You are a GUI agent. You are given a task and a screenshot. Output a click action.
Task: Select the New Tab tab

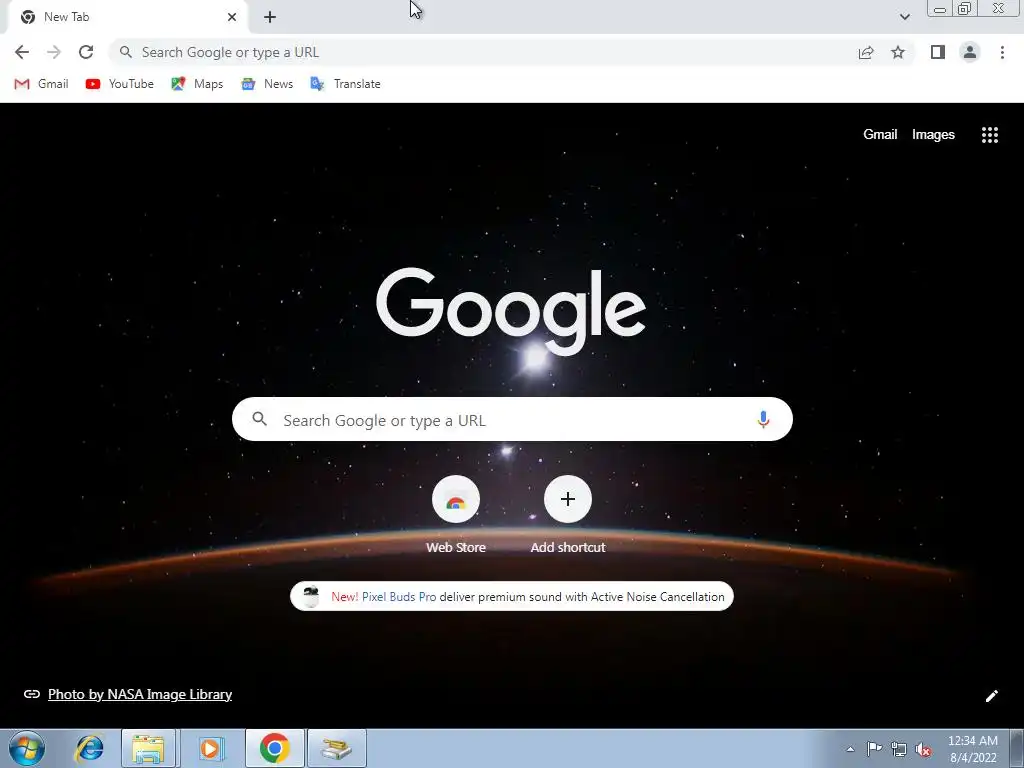pos(127,17)
